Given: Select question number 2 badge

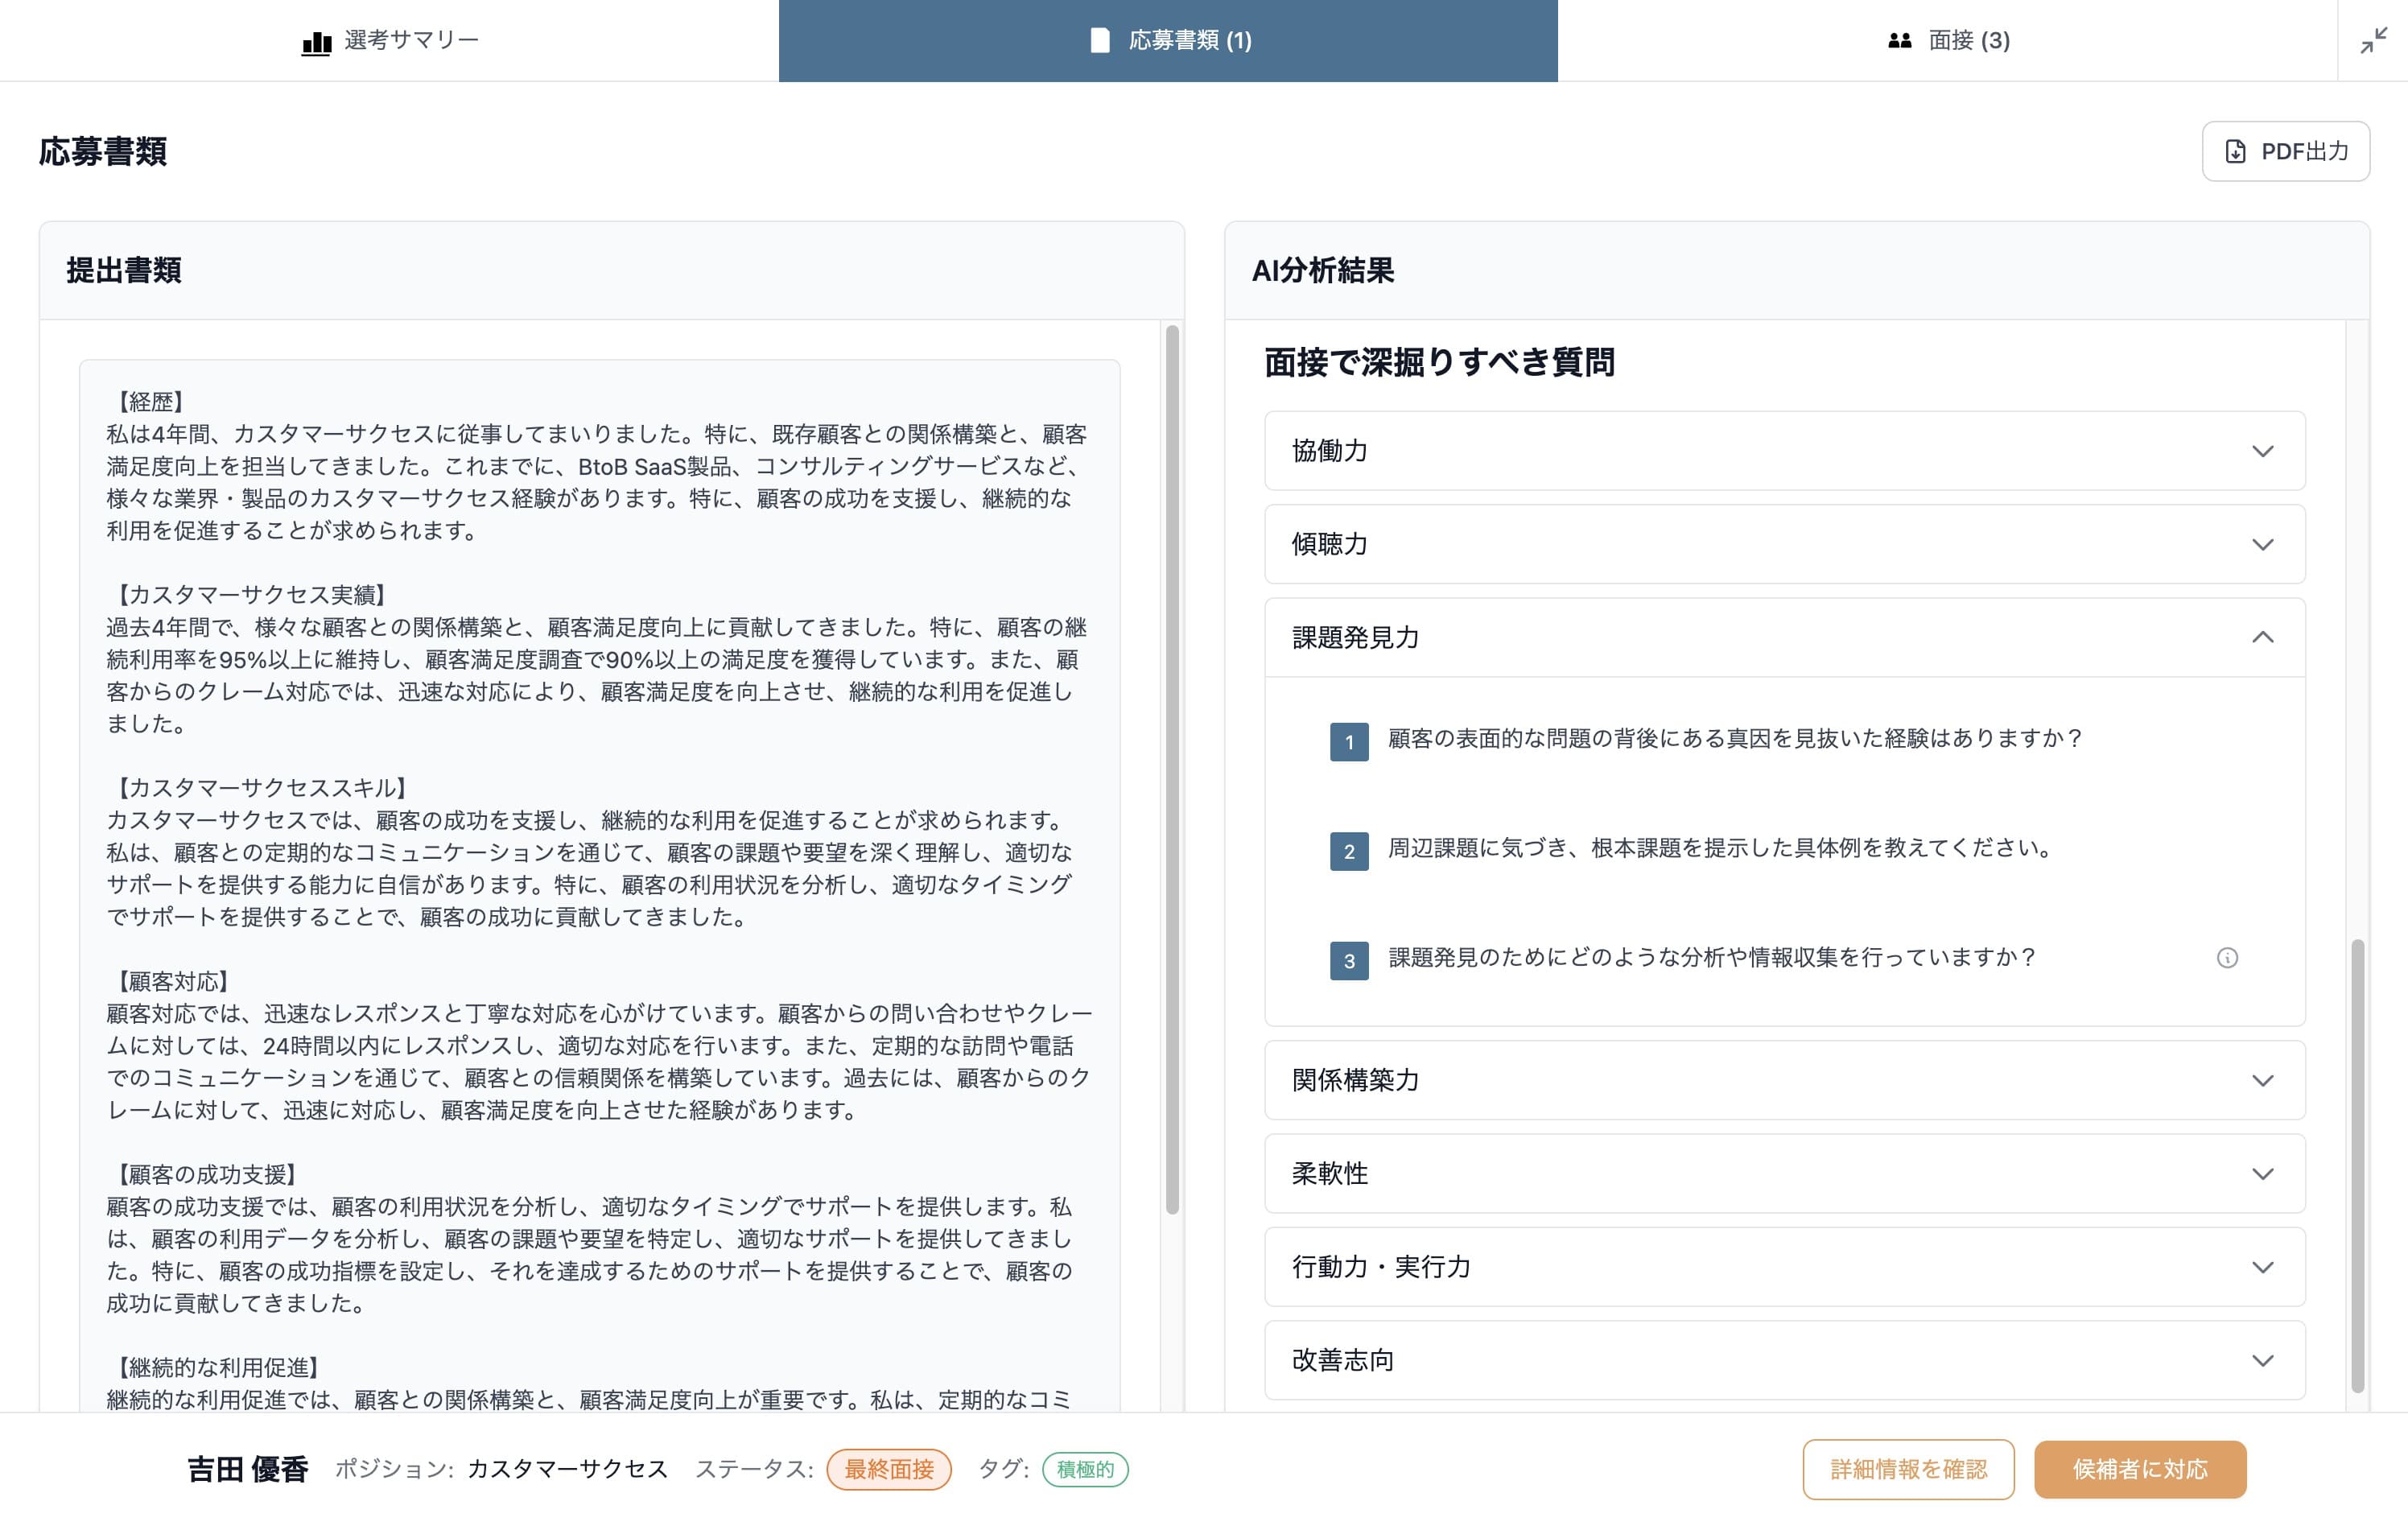Looking at the screenshot, I should point(1349,851).
